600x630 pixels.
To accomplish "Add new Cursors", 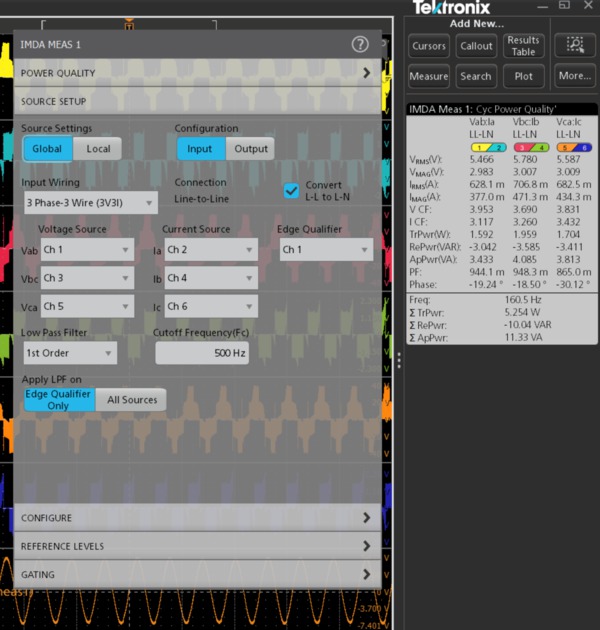I will coord(429,46).
